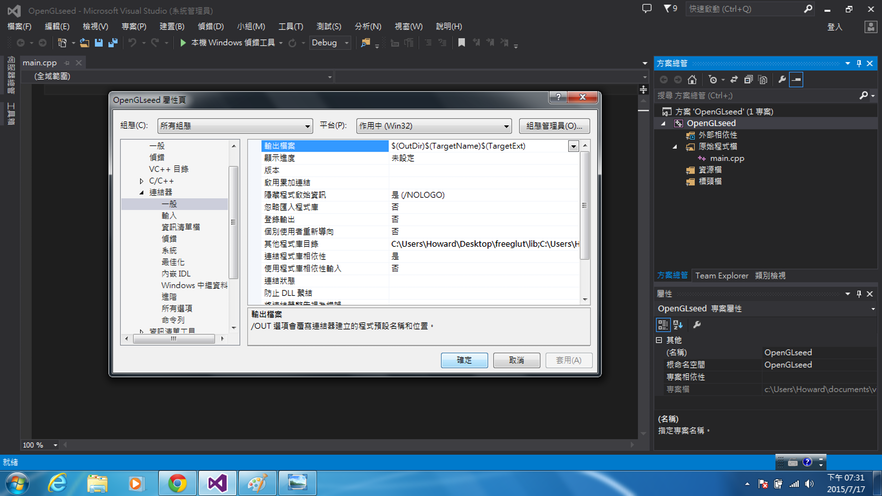The image size is (882, 496).
Task: Click the categorized view icon in Properties panel
Action: (663, 324)
